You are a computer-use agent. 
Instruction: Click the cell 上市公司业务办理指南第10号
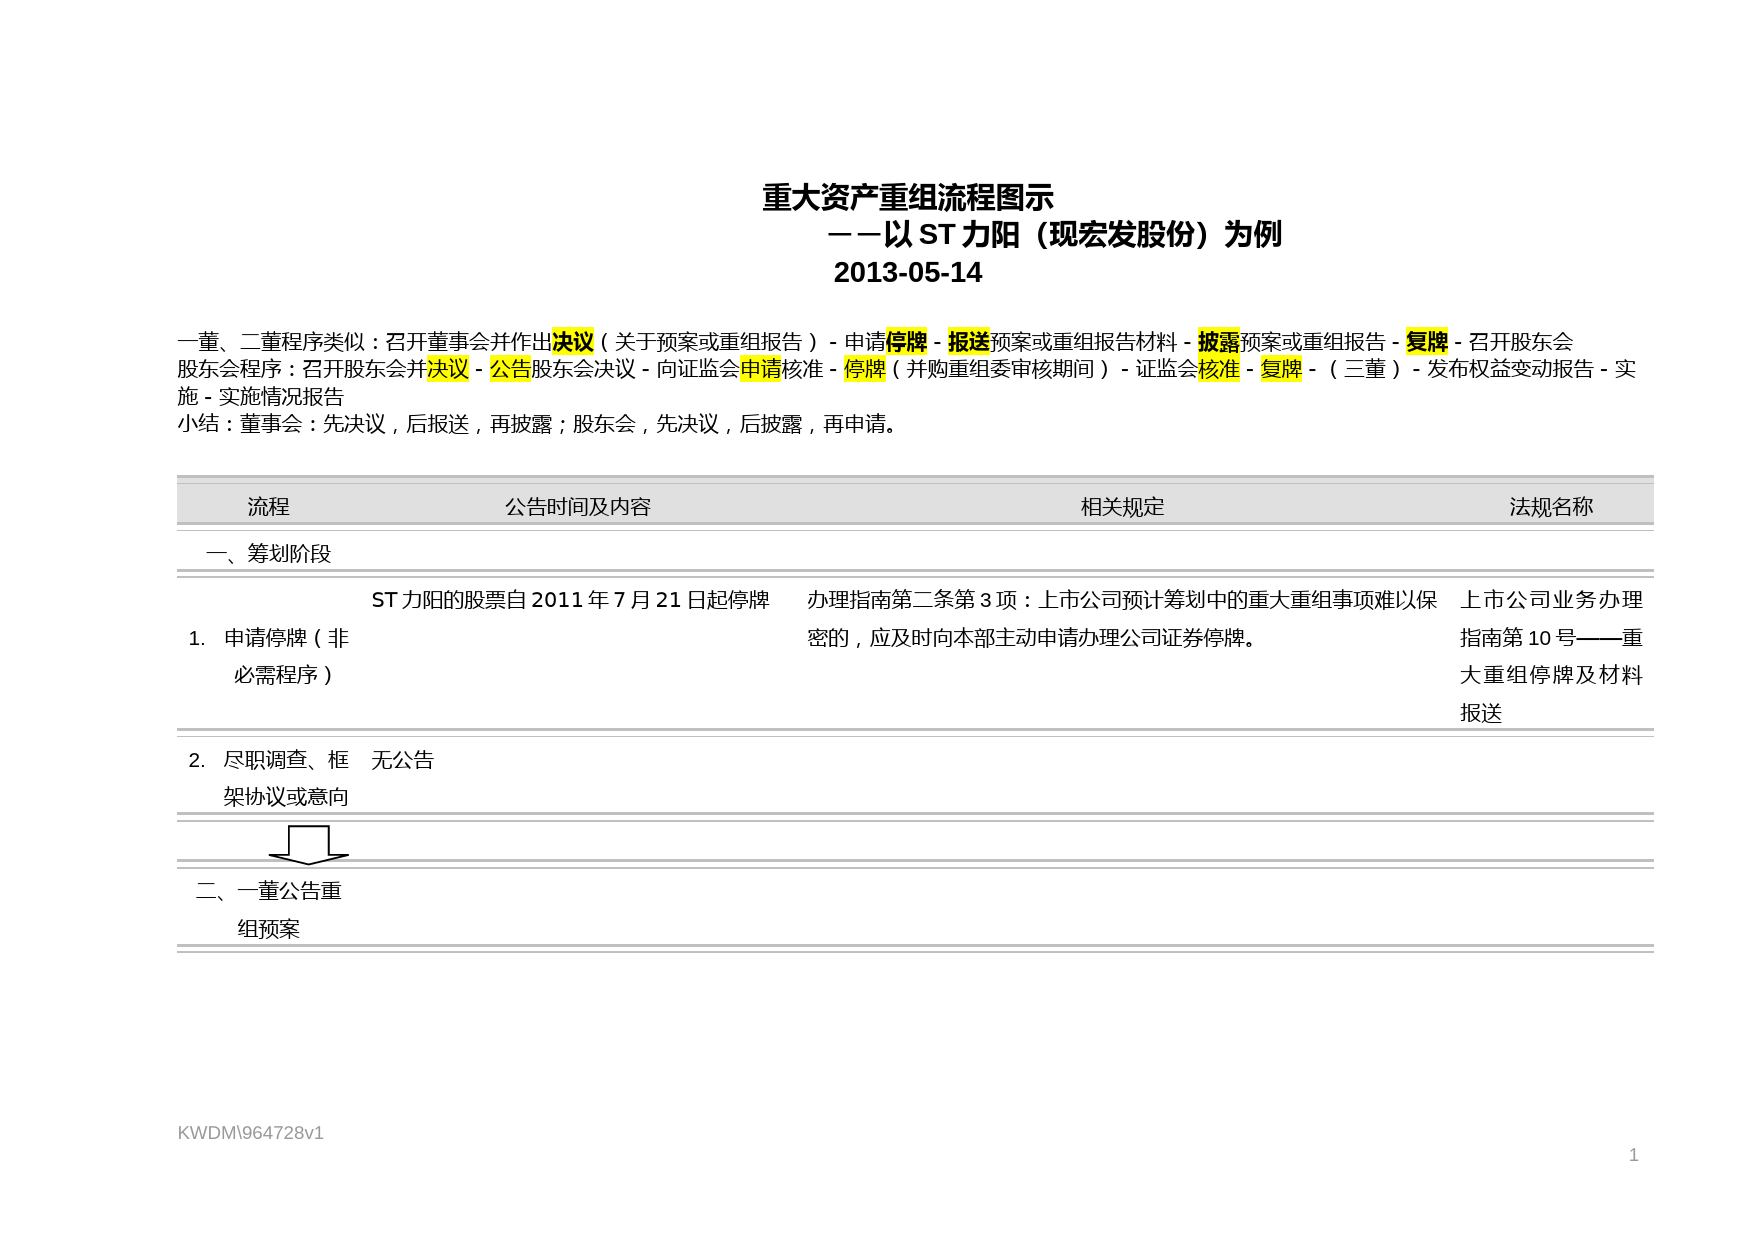coord(1551,656)
